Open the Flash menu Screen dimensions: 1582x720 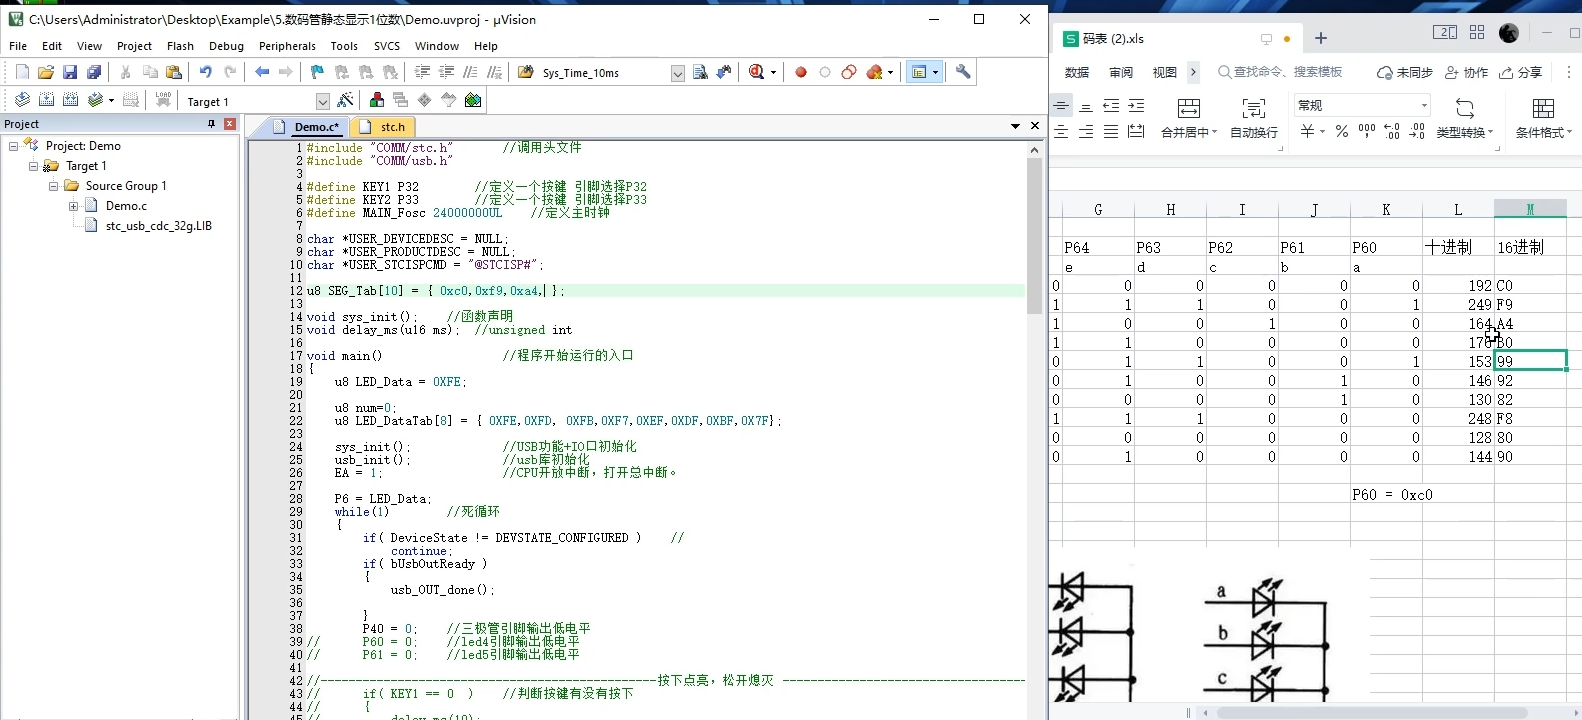click(x=180, y=46)
